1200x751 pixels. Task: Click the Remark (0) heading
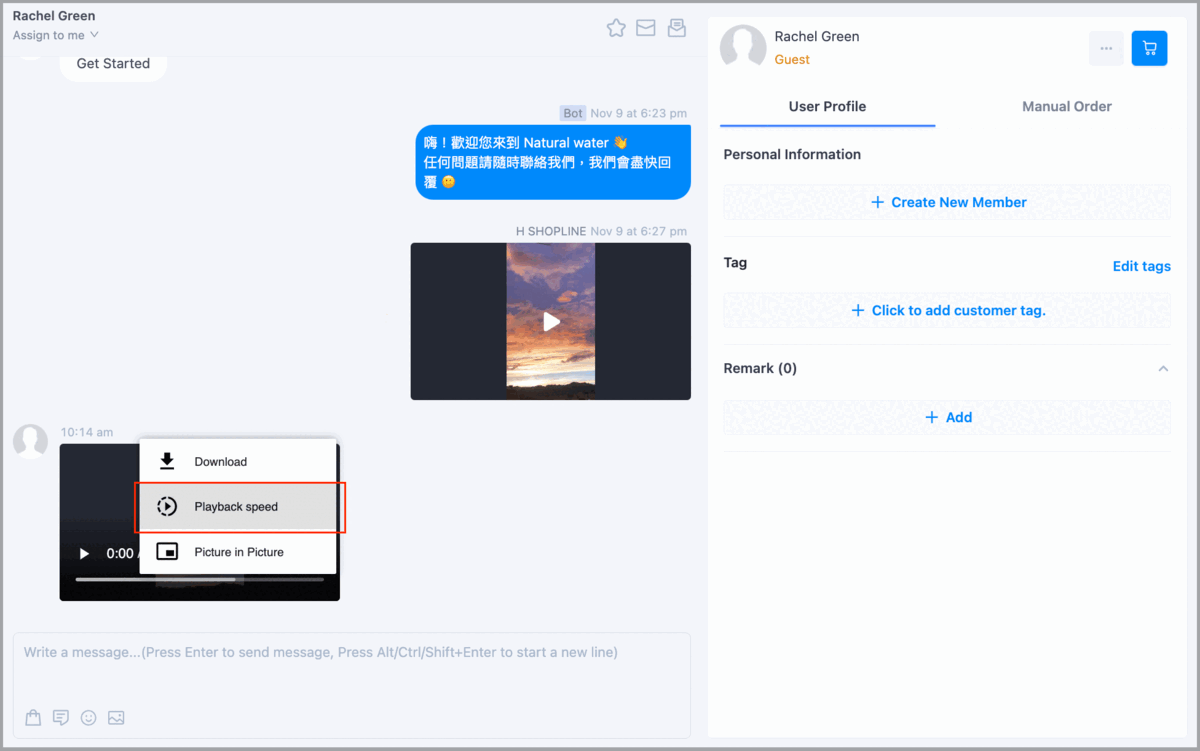click(760, 368)
